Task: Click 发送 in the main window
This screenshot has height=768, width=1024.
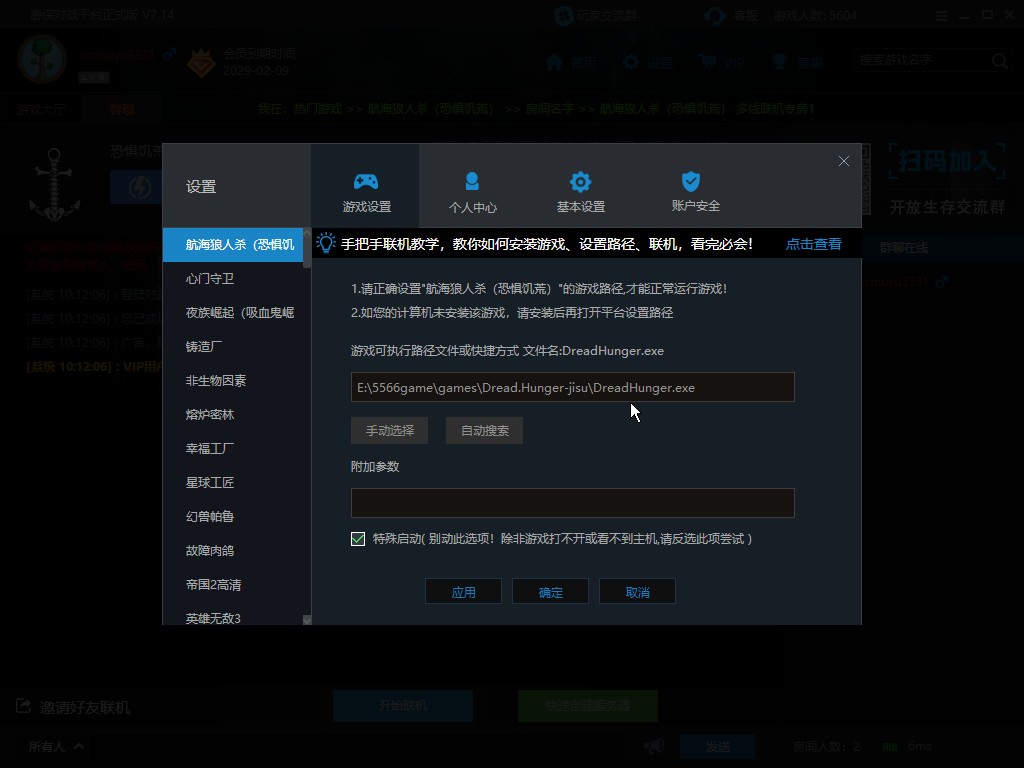Action: (718, 746)
